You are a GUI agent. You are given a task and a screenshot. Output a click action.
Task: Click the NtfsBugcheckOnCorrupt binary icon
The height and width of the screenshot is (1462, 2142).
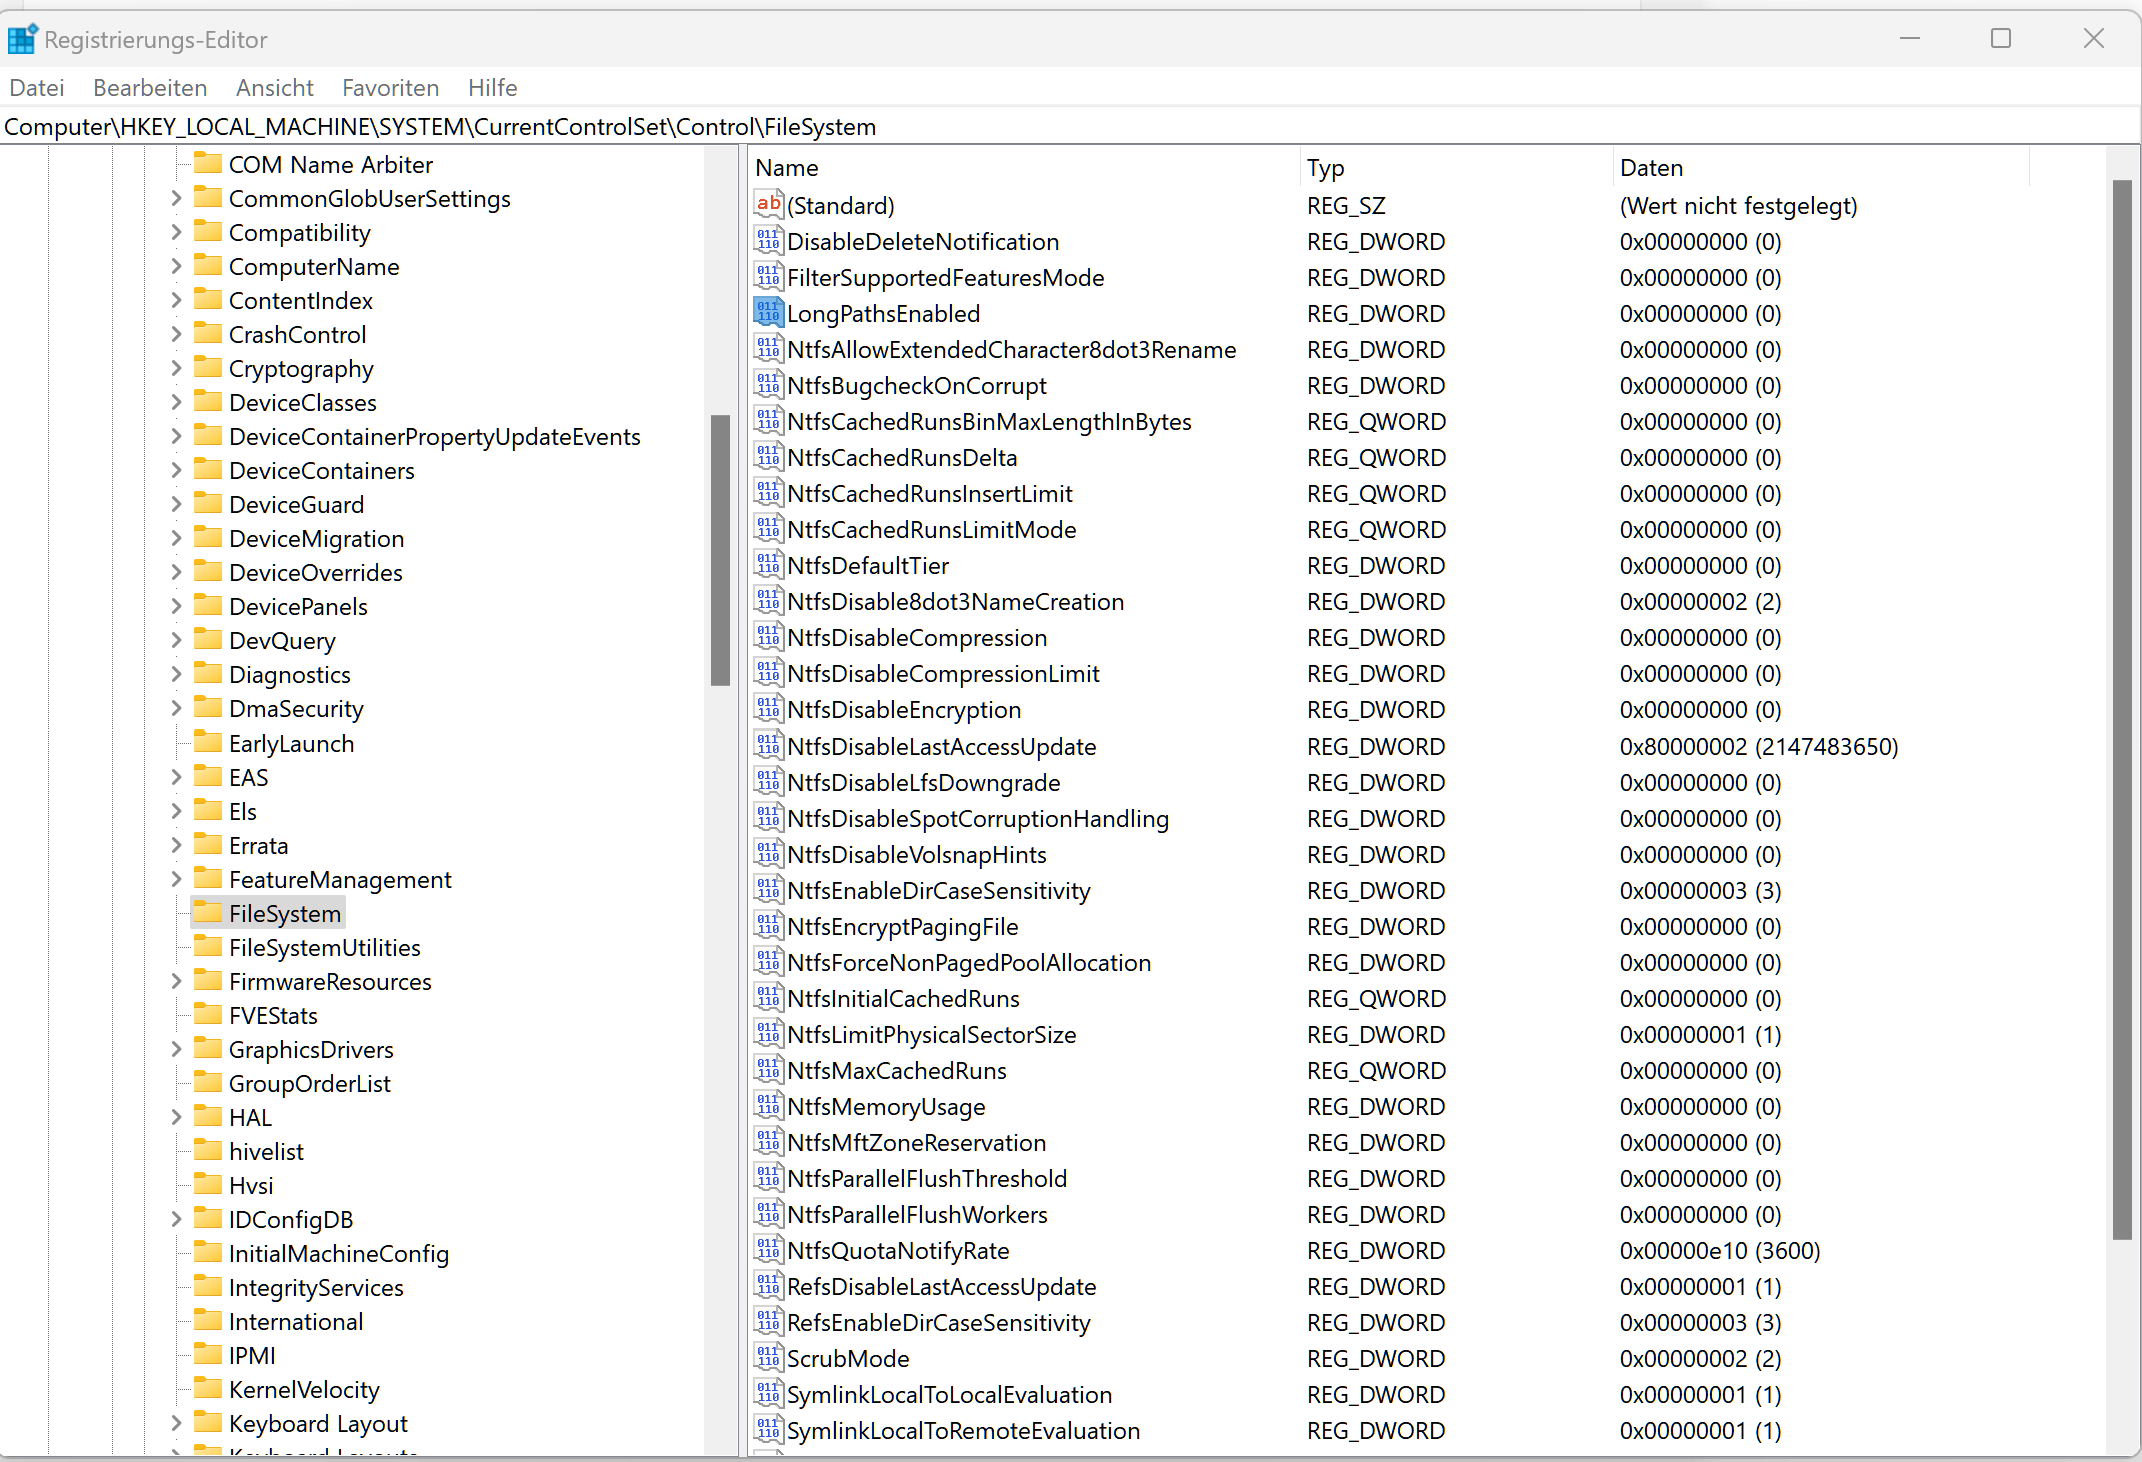coord(768,385)
